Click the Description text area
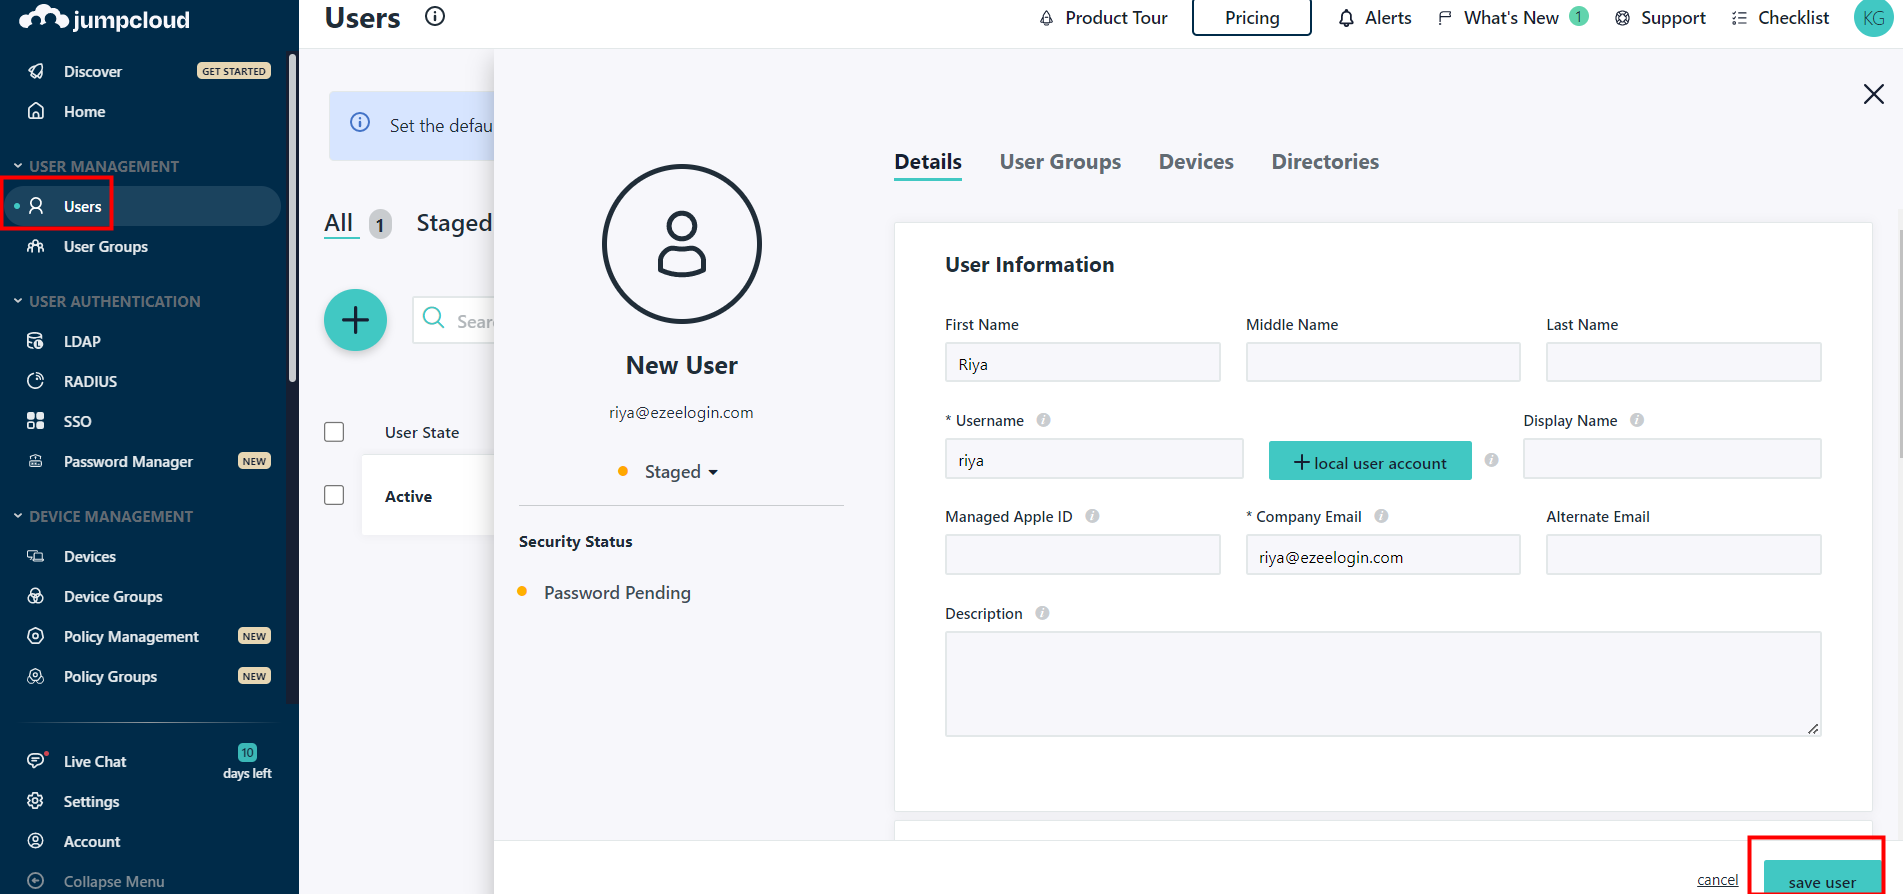 coord(1383,684)
